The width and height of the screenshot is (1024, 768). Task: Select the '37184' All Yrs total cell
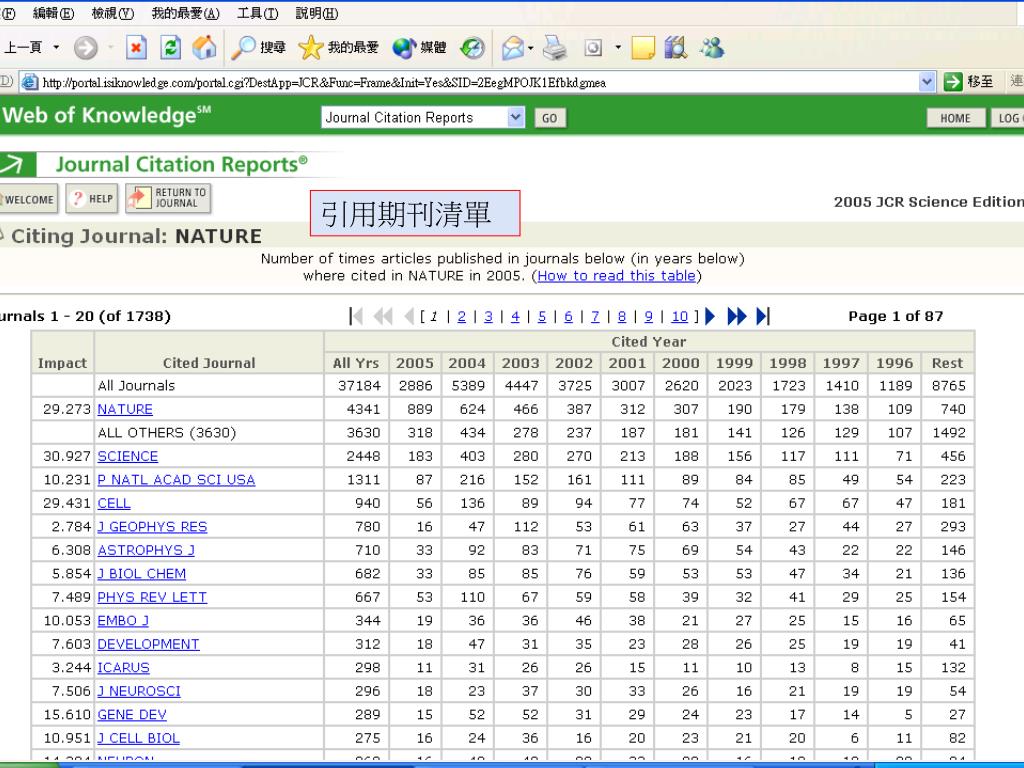(x=359, y=386)
